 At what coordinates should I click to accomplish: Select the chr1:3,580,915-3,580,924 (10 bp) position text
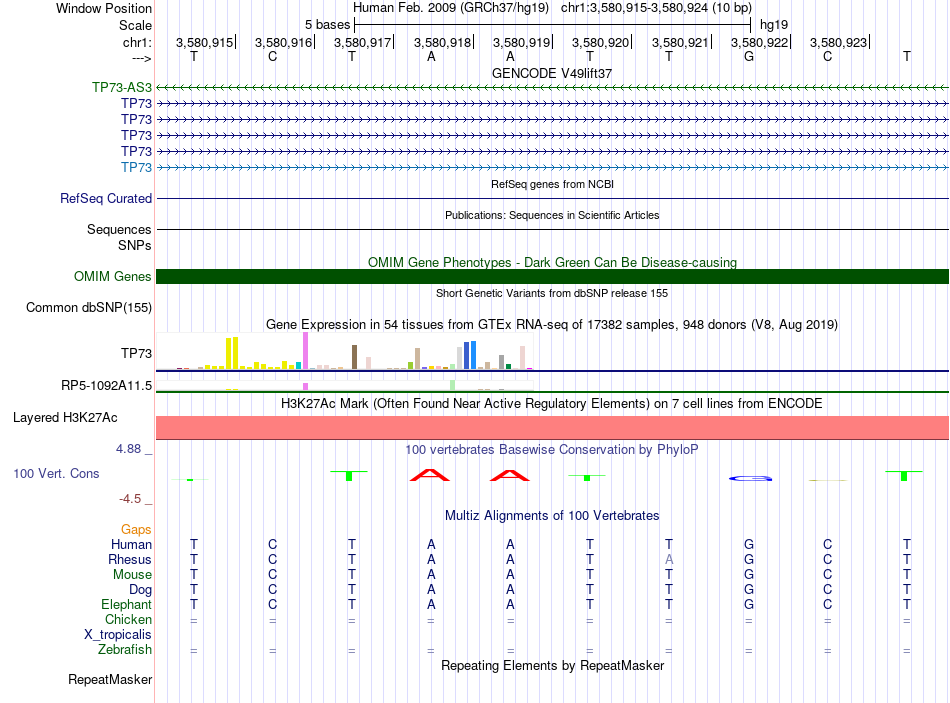coord(656,8)
